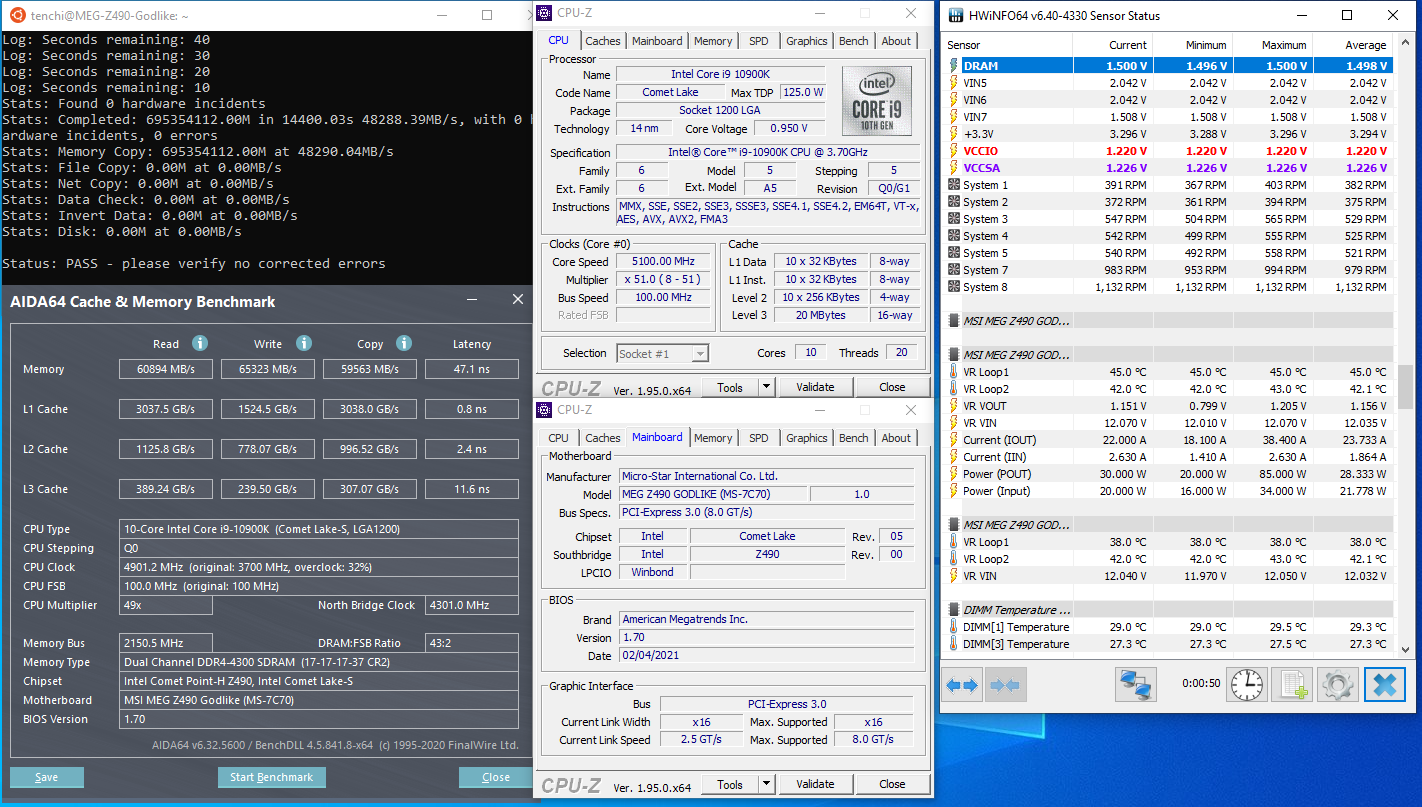
Task: Close sensor status with the blue X icon
Action: tap(1385, 685)
